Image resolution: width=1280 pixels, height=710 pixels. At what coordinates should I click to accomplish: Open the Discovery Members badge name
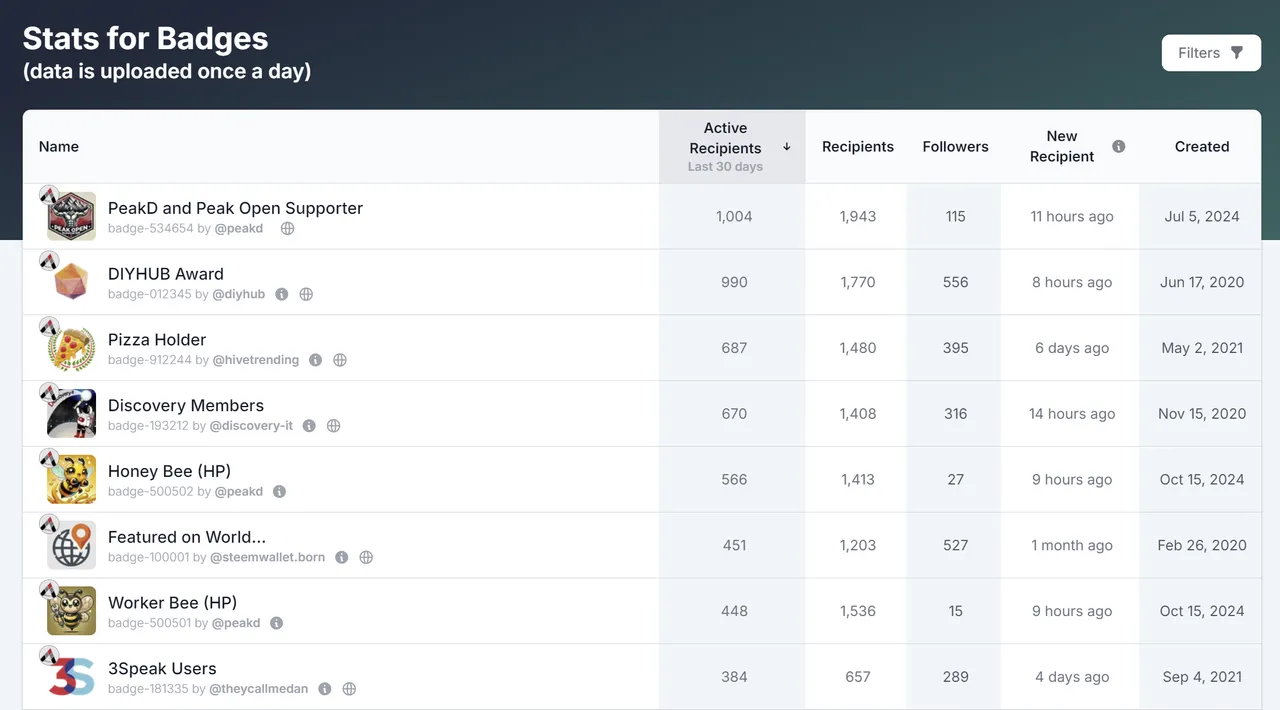186,406
